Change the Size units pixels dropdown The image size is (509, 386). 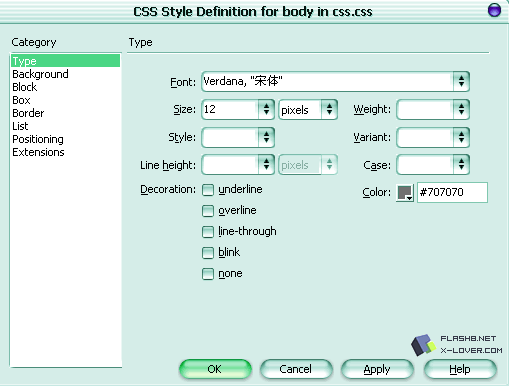coord(308,109)
